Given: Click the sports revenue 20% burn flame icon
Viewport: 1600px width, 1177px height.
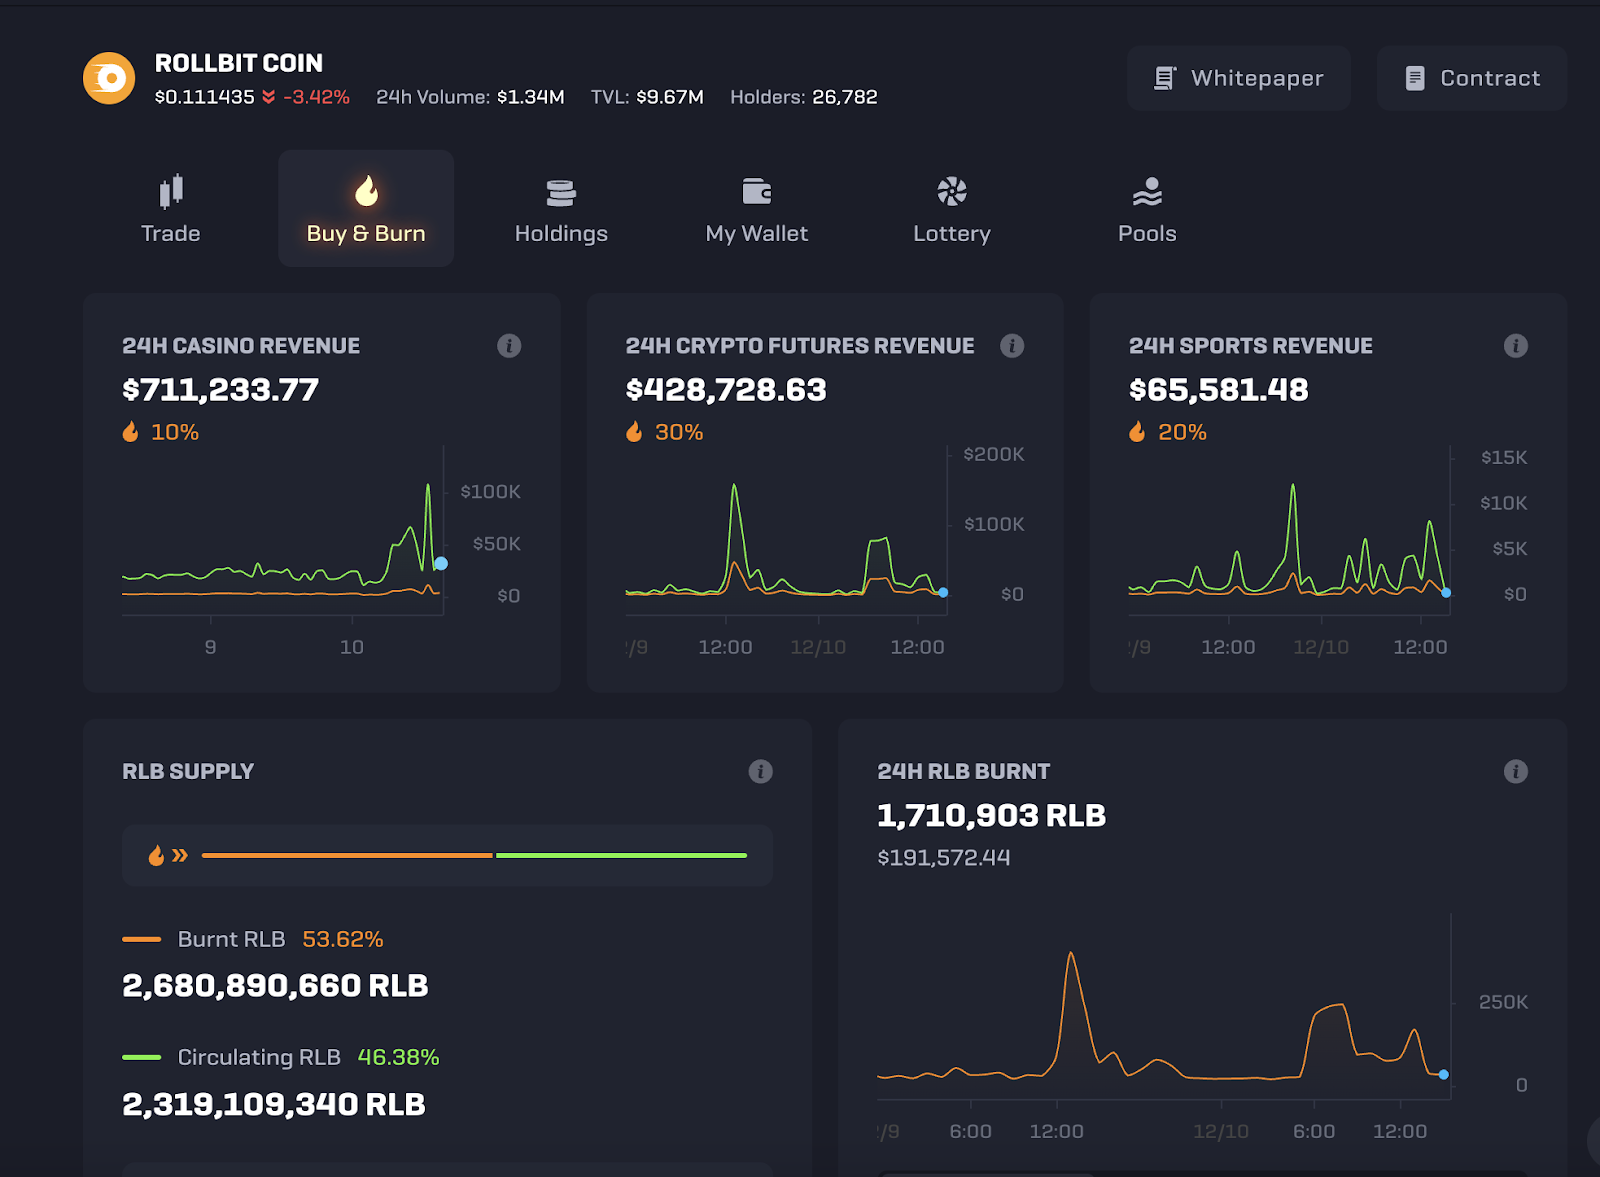Looking at the screenshot, I should coord(1137,432).
